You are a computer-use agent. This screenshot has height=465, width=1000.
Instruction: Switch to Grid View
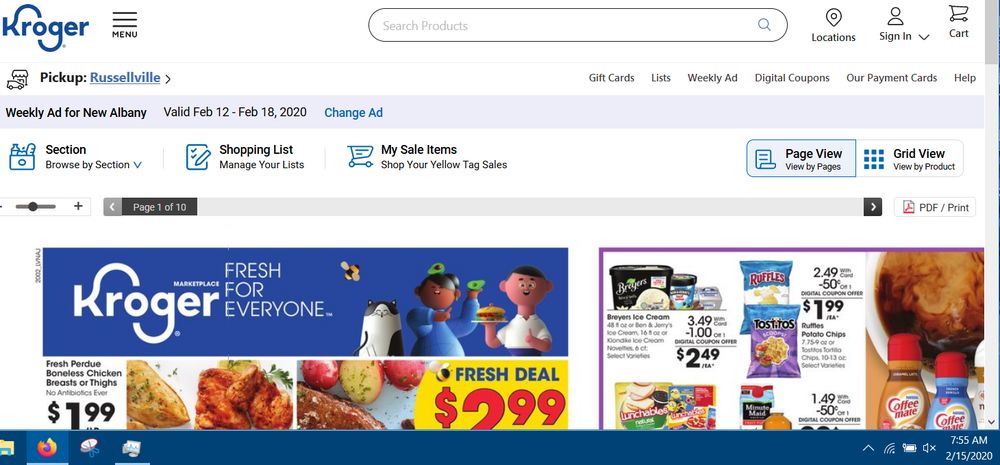pyautogui.click(x=909, y=158)
